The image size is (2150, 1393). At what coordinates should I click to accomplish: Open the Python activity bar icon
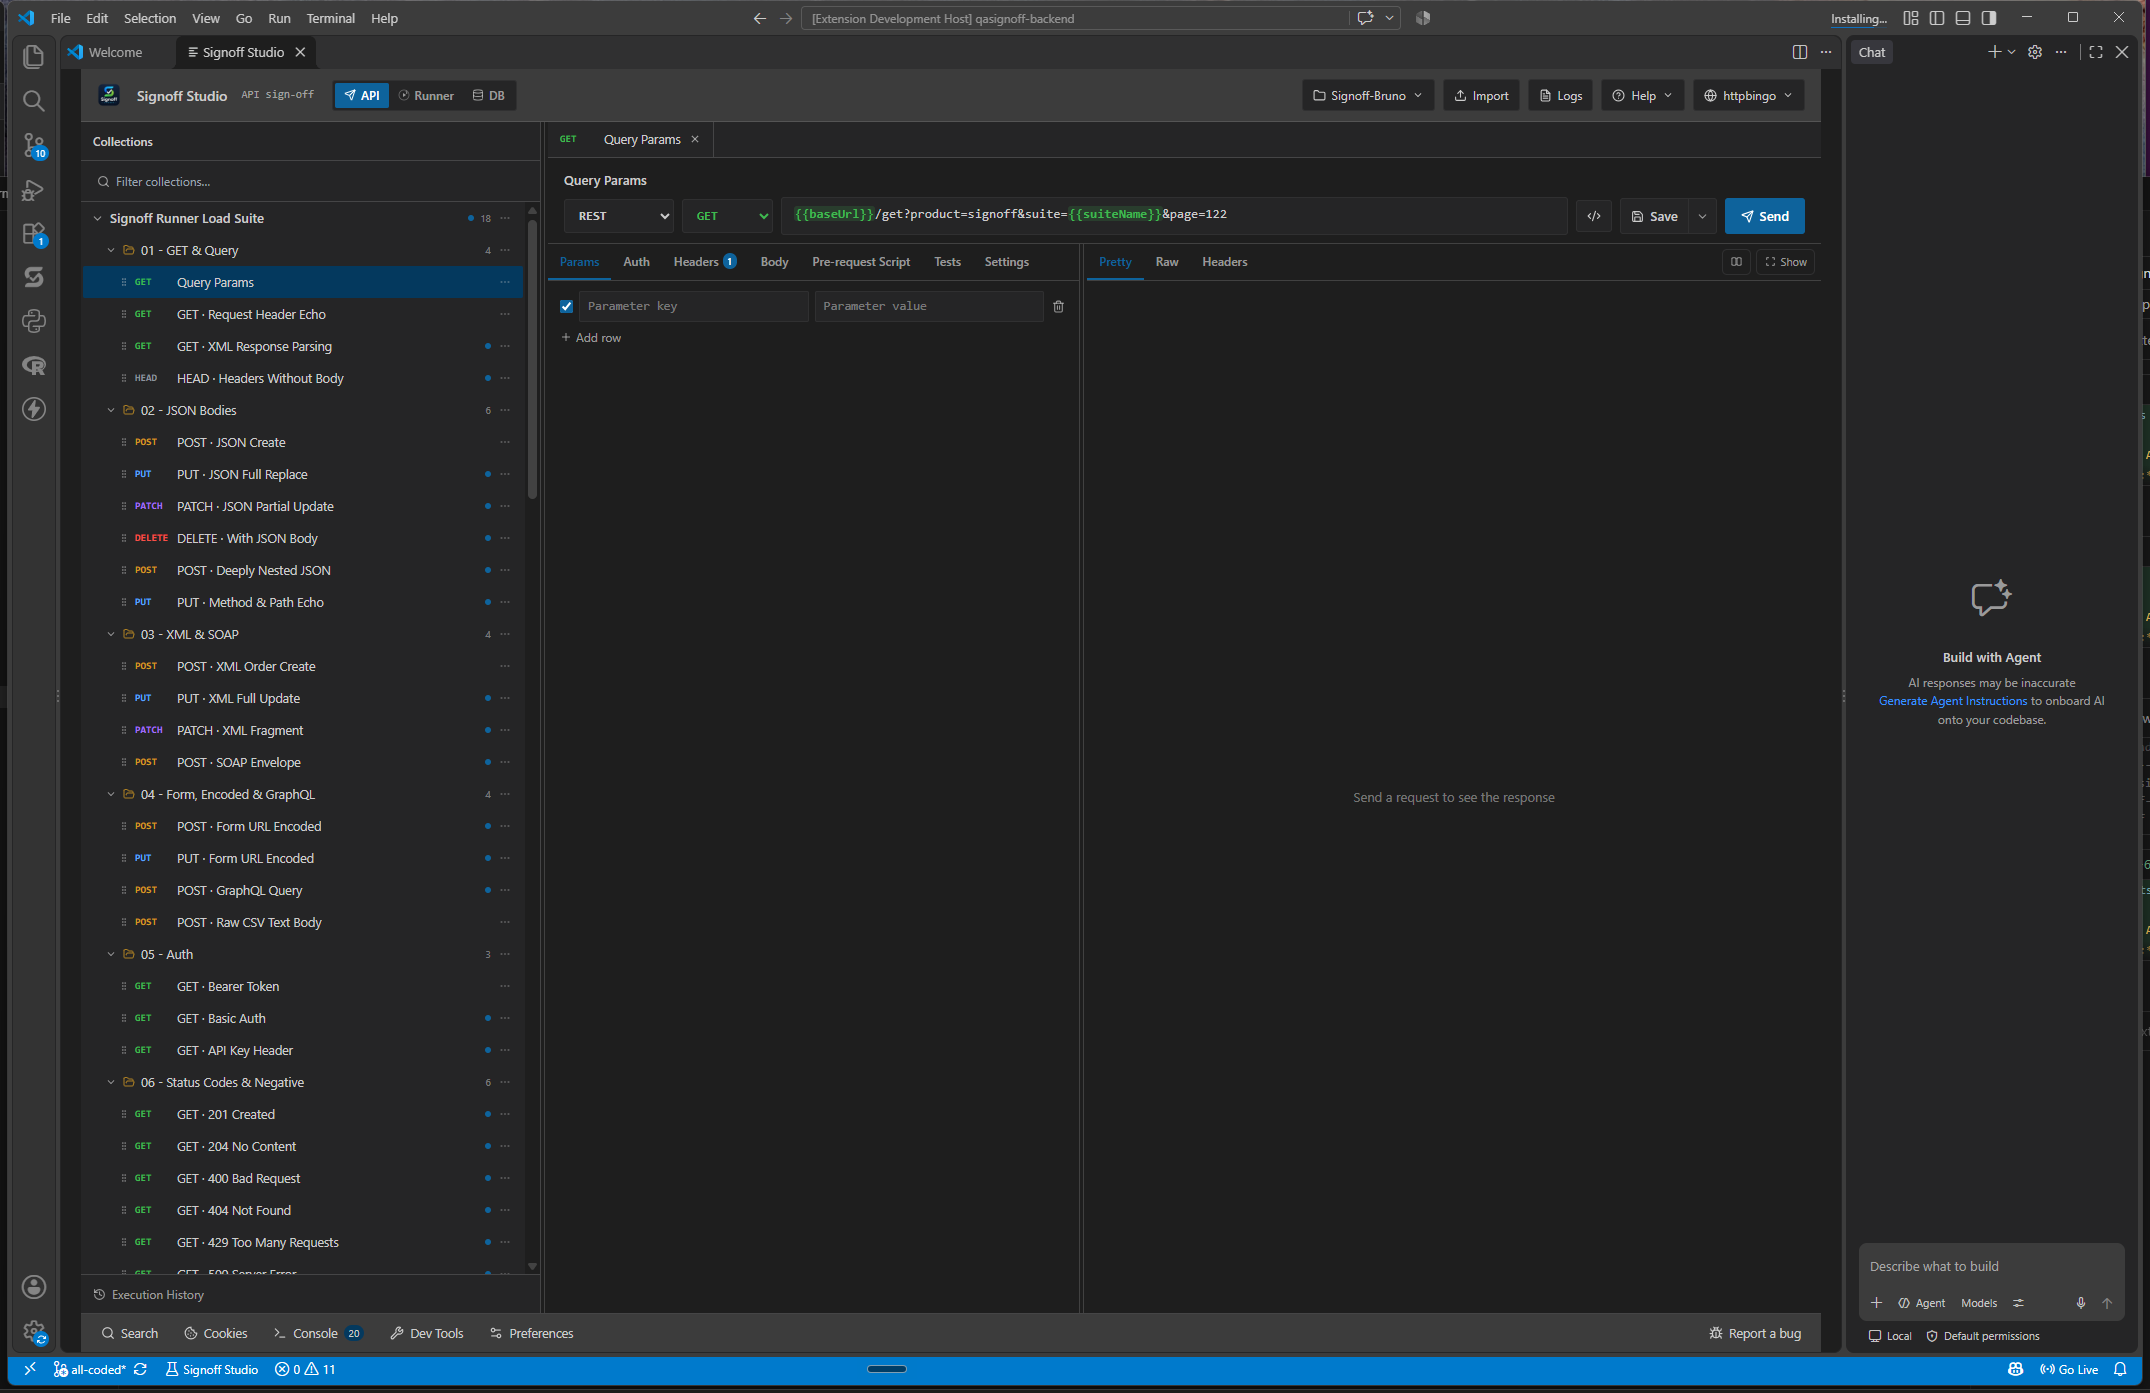tap(34, 321)
